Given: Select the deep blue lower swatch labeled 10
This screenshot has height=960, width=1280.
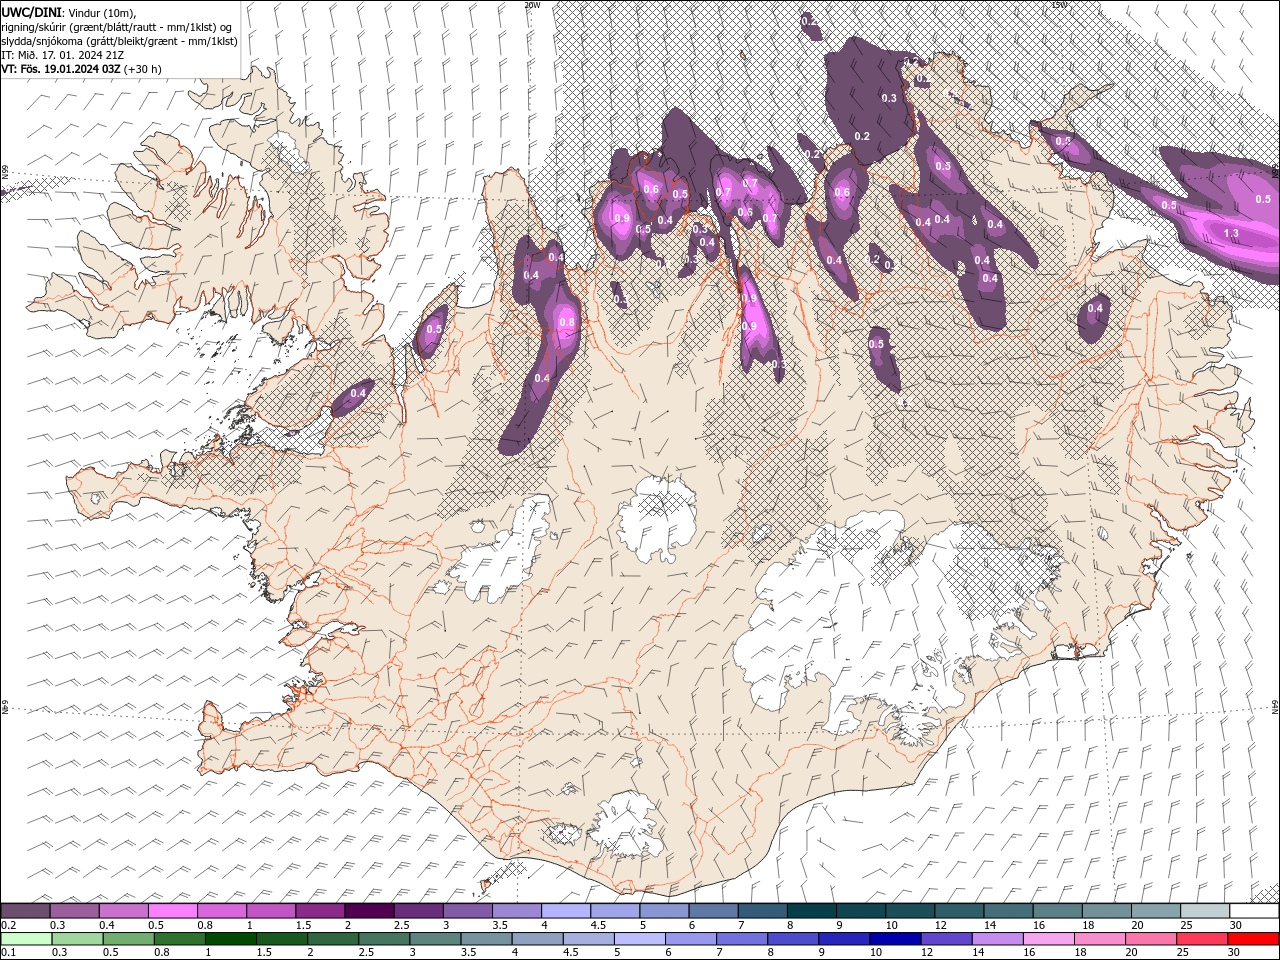Looking at the screenshot, I should 895,939.
